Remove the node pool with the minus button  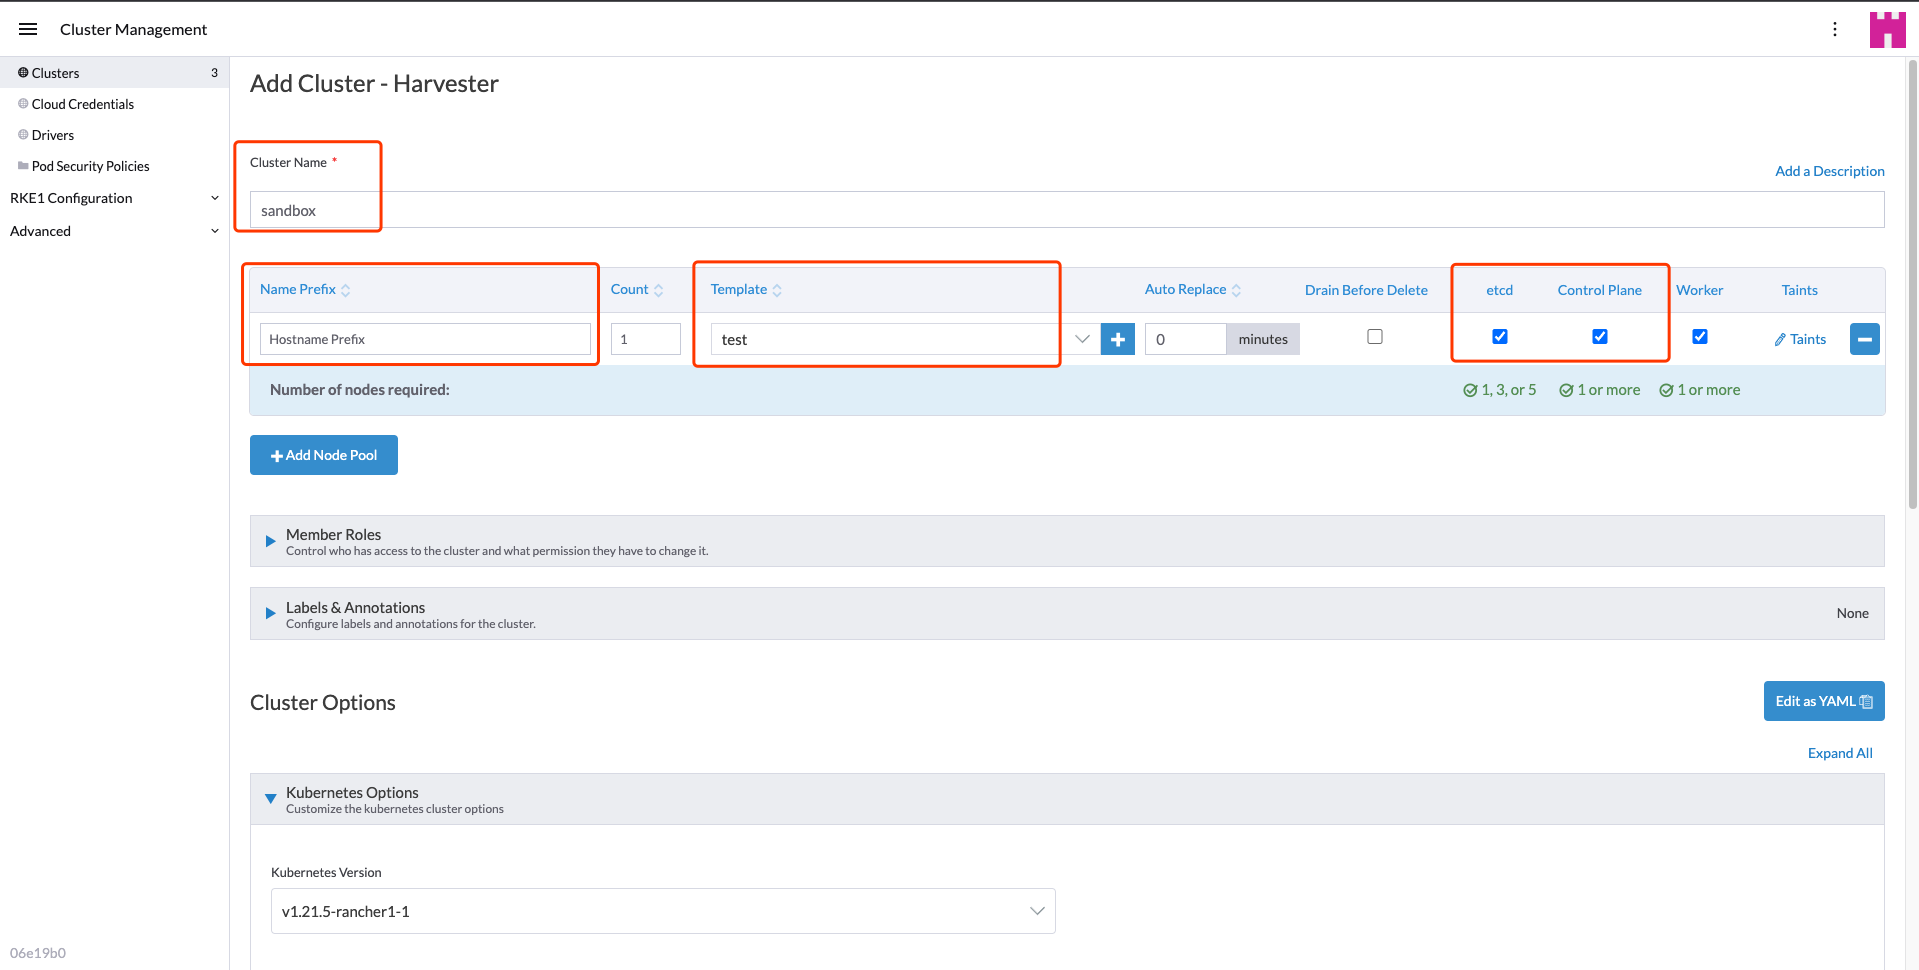[1864, 339]
